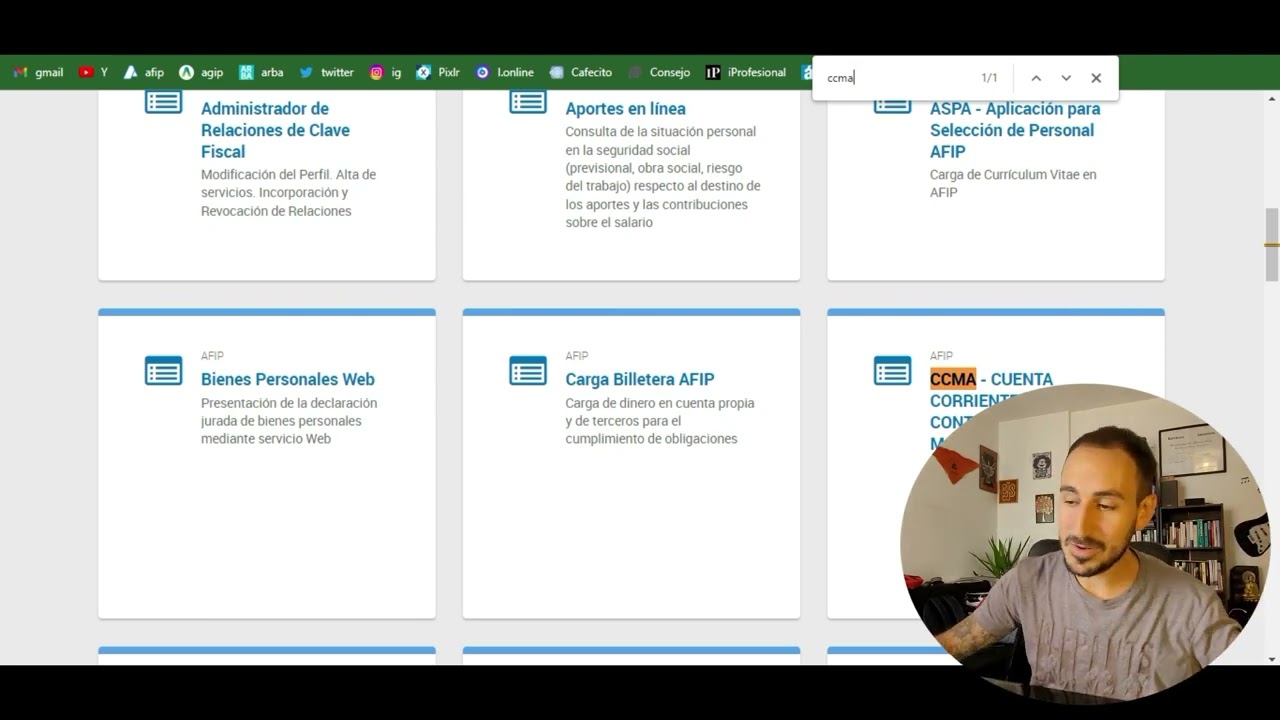Click the AFIP label above Carga Billetera
Viewport: 1280px width, 720px height.
[x=577, y=356]
